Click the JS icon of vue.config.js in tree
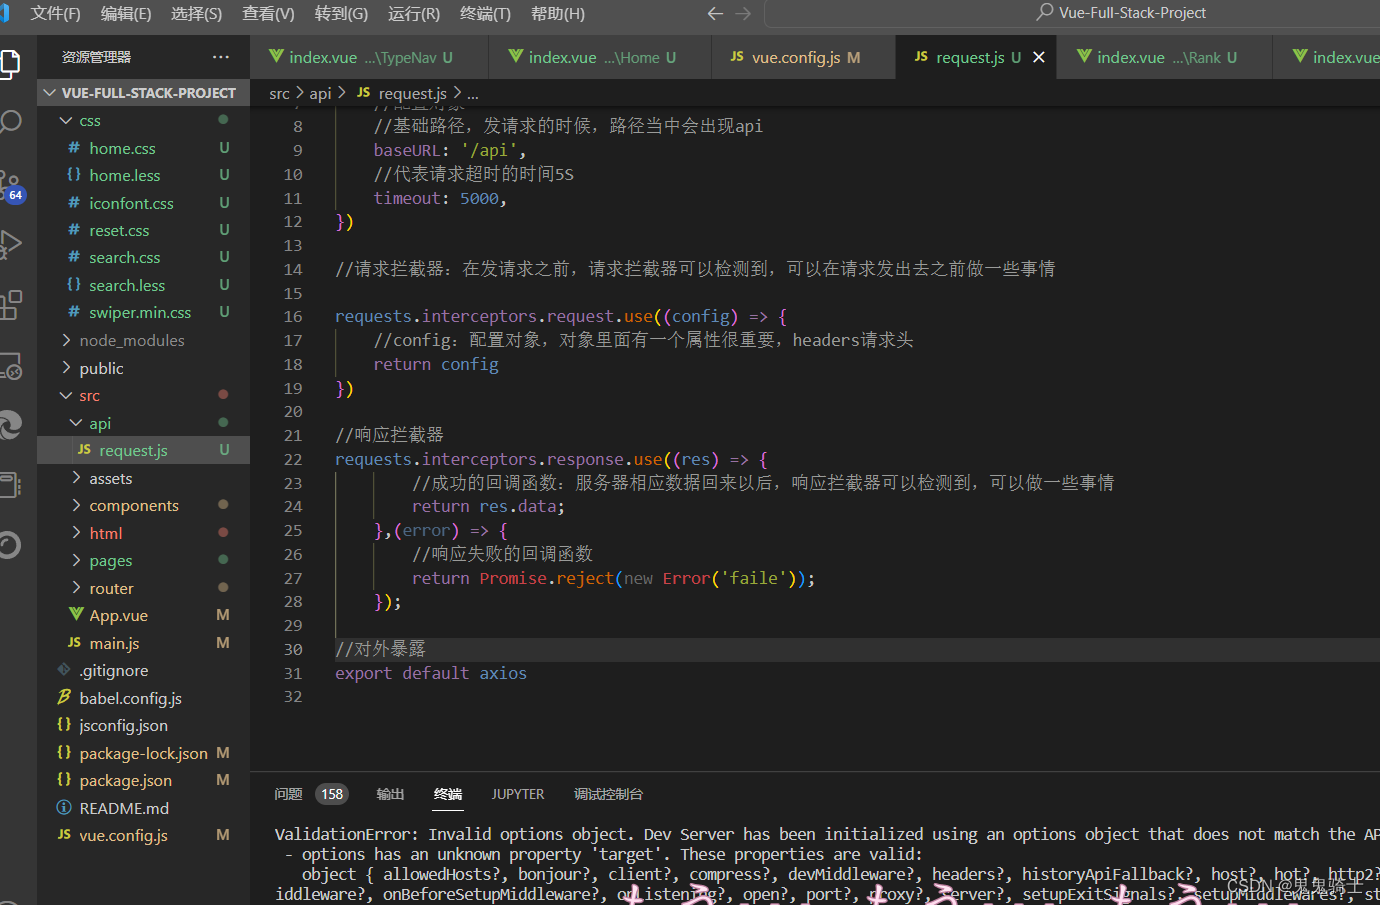This screenshot has height=905, width=1380. pos(64,834)
